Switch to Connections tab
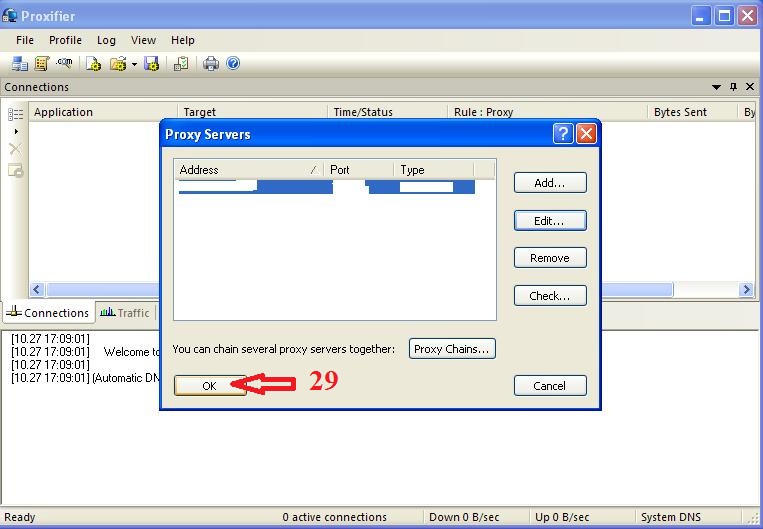Screen dimensions: 763x529 [48, 313]
